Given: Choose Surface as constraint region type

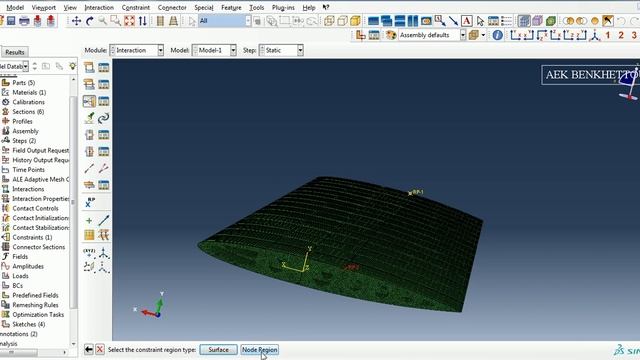Looking at the screenshot, I should point(218,349).
